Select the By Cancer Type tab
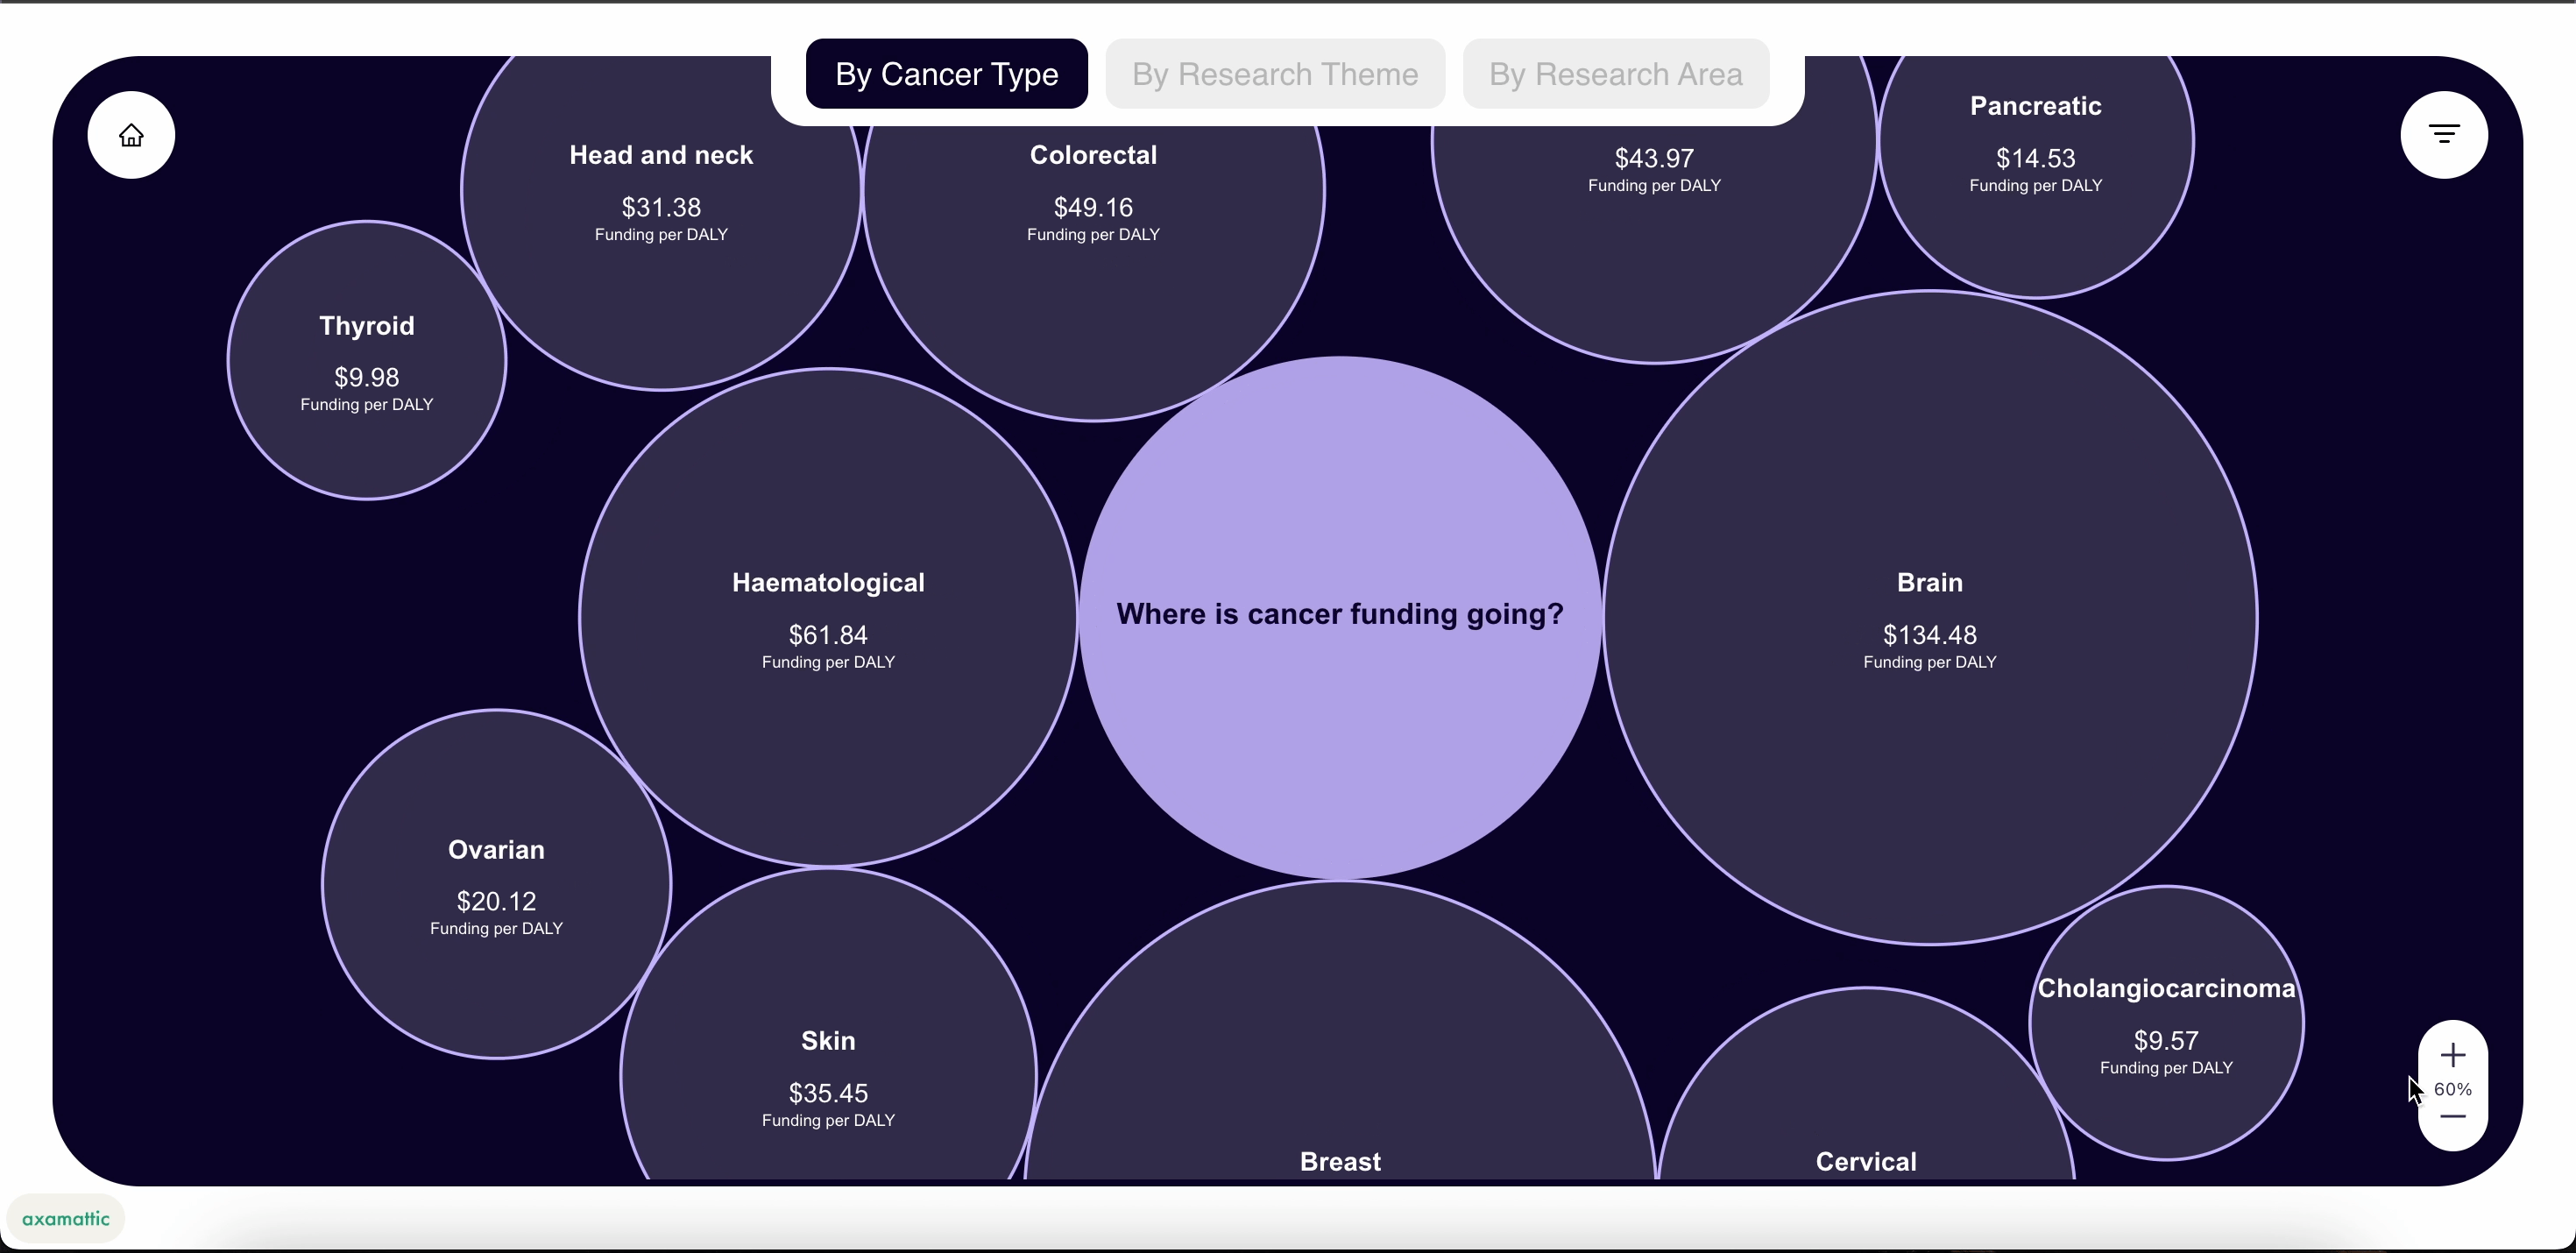 946,74
